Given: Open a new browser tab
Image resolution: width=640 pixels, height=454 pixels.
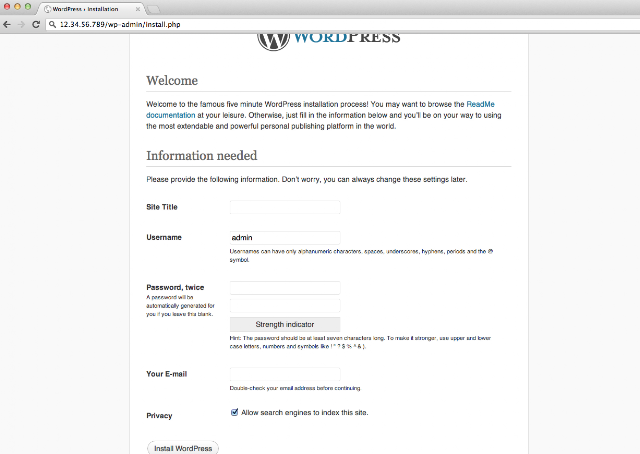Looking at the screenshot, I should 153,9.
